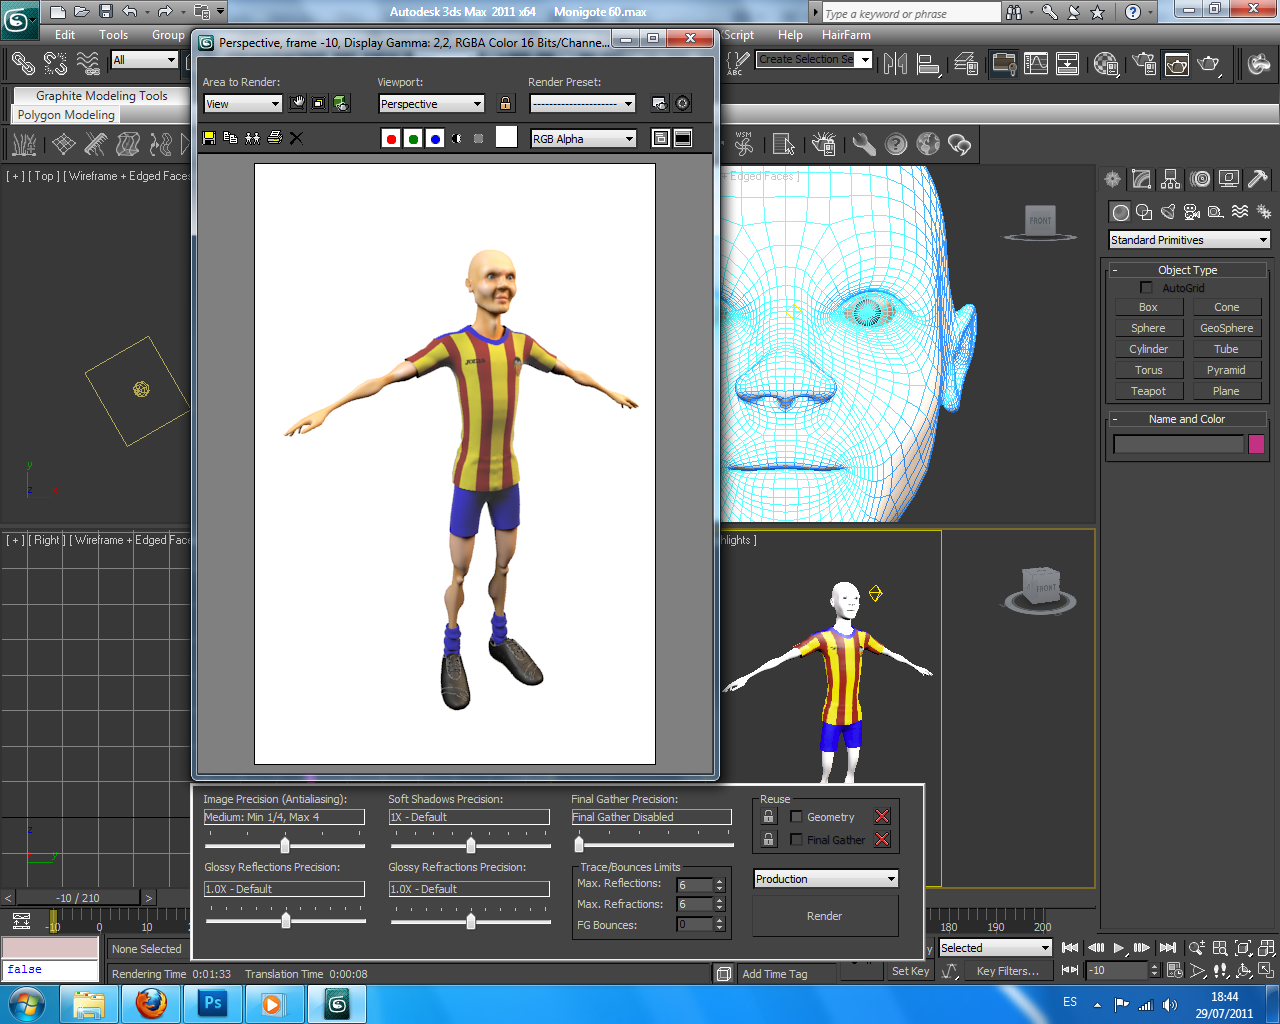Open Rendered Frame Window icon
Screen dimensions: 1280x1024
(1177, 64)
